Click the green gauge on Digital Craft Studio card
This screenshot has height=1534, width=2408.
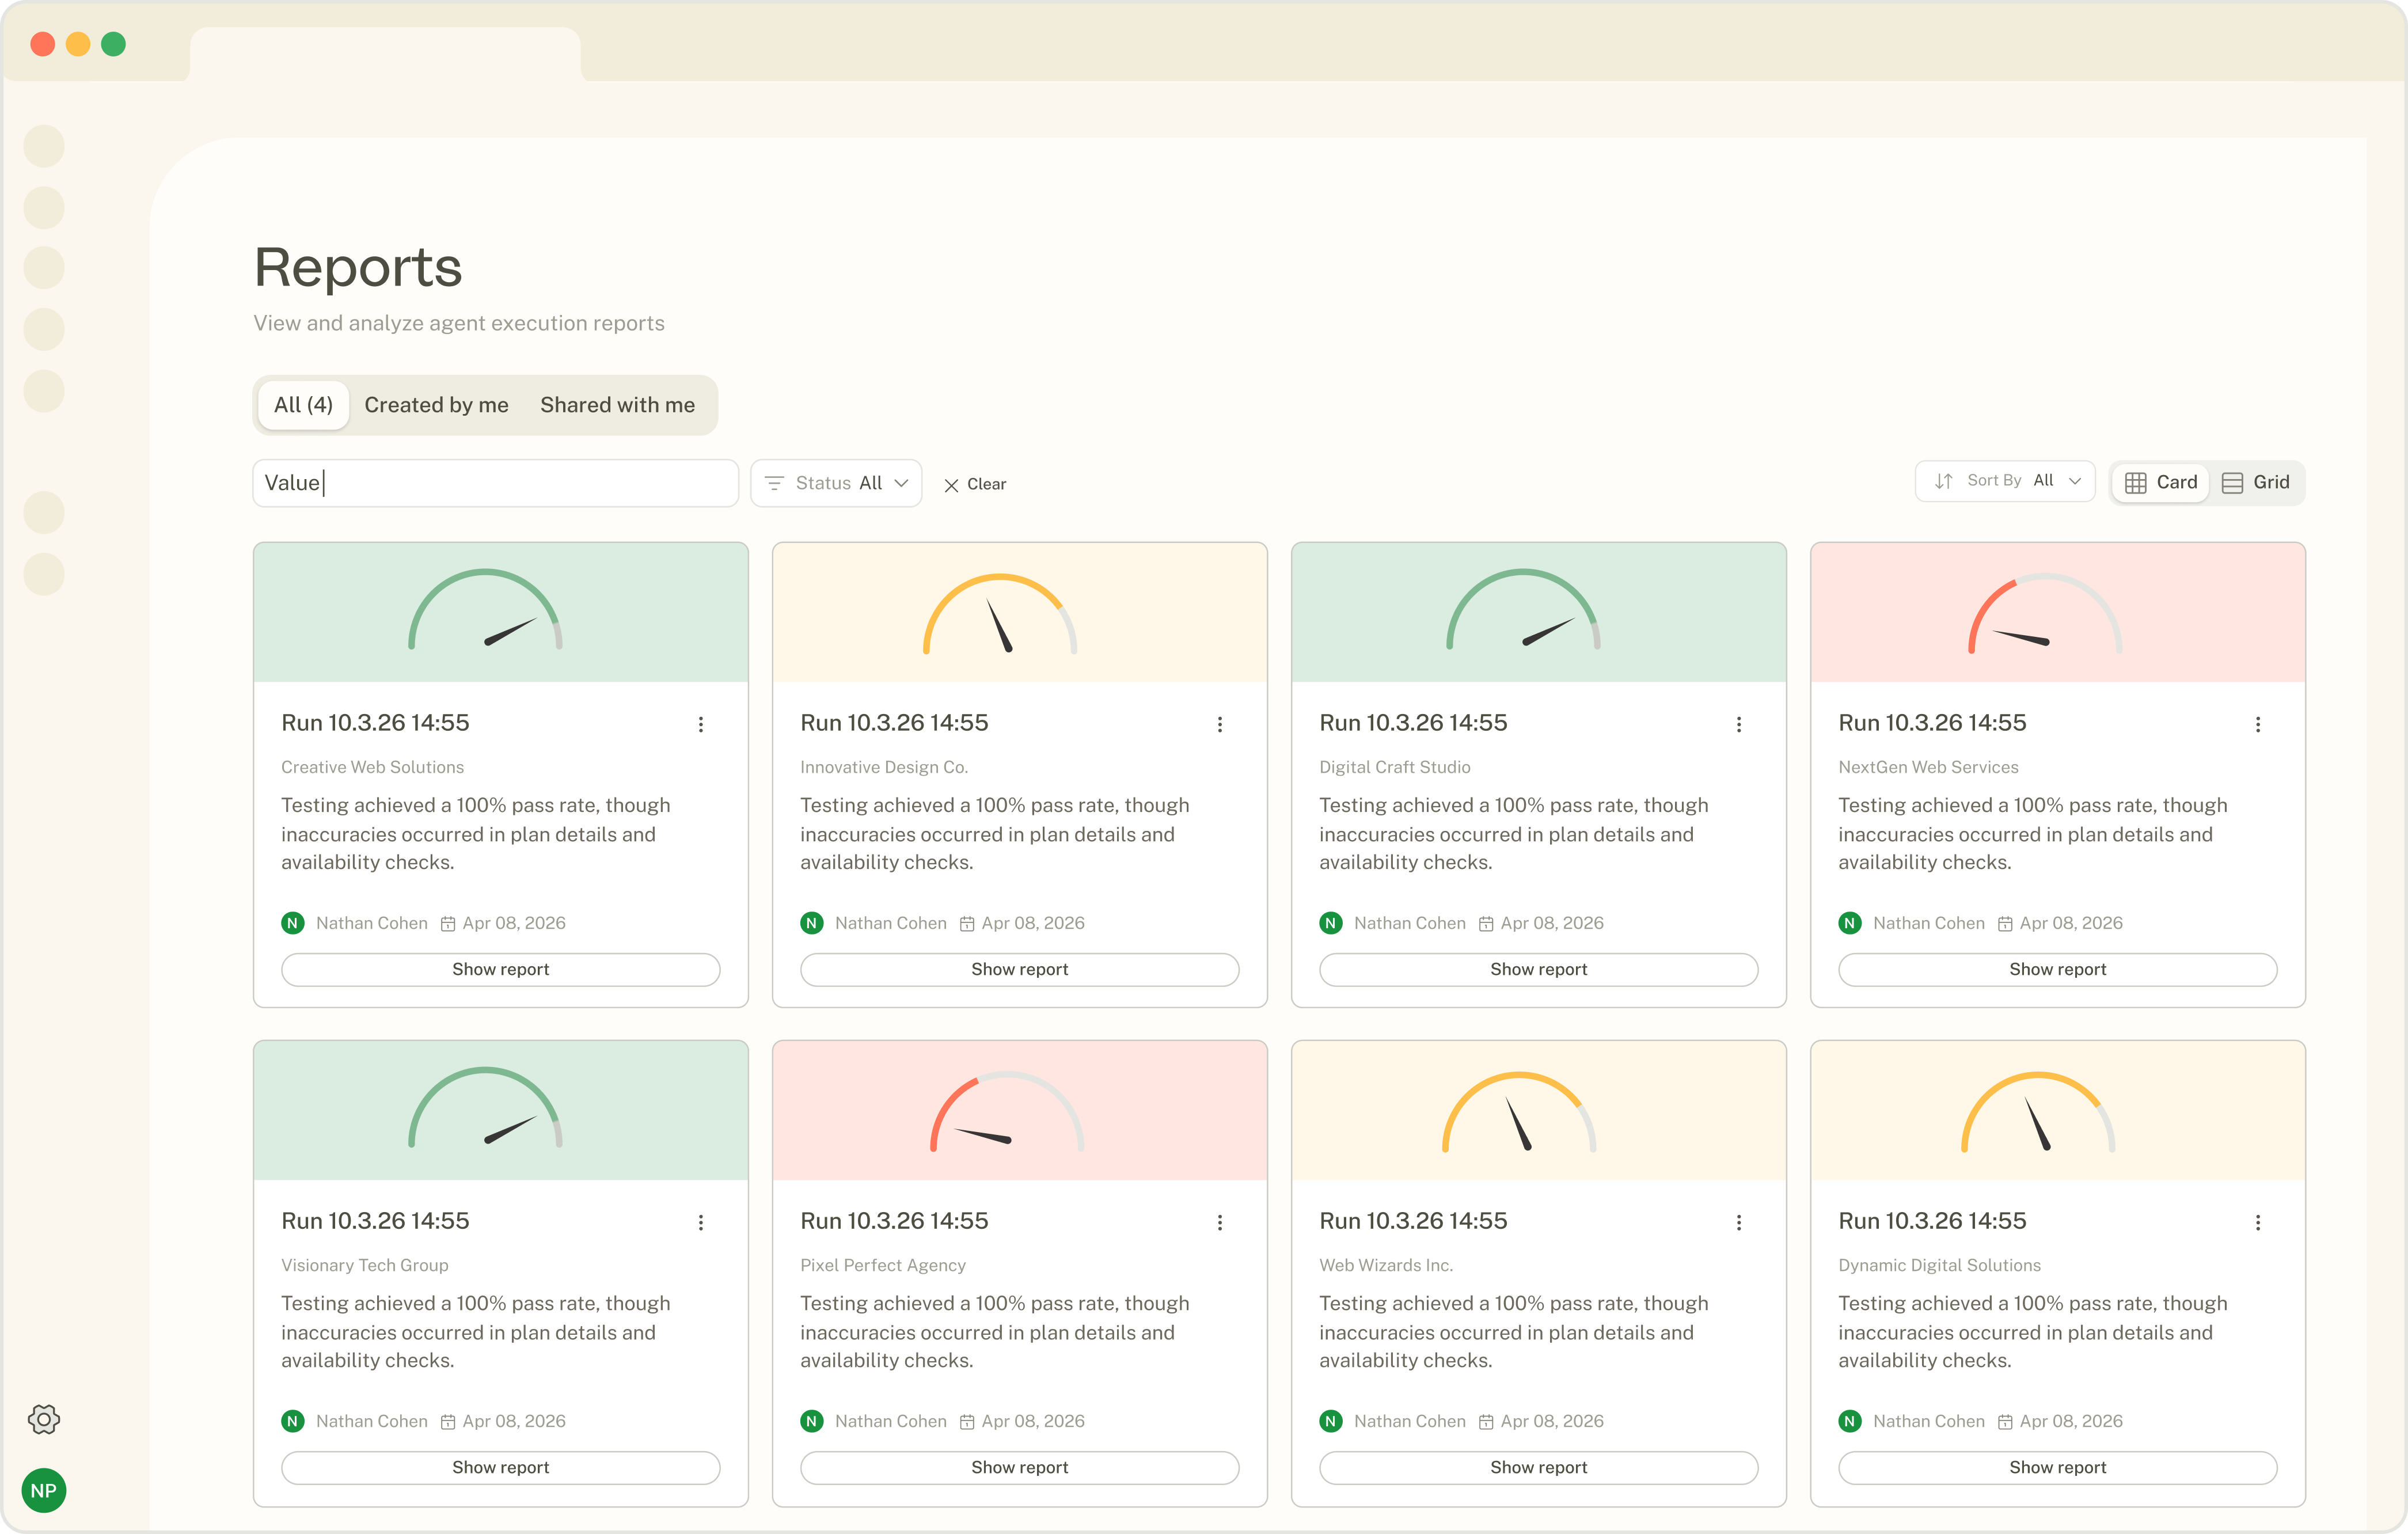pos(1523,610)
